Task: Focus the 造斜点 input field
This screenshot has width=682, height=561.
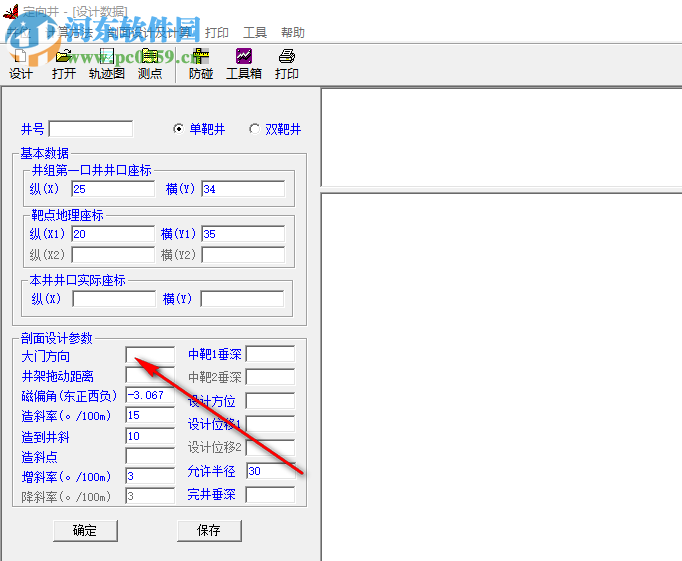Action: (x=150, y=456)
